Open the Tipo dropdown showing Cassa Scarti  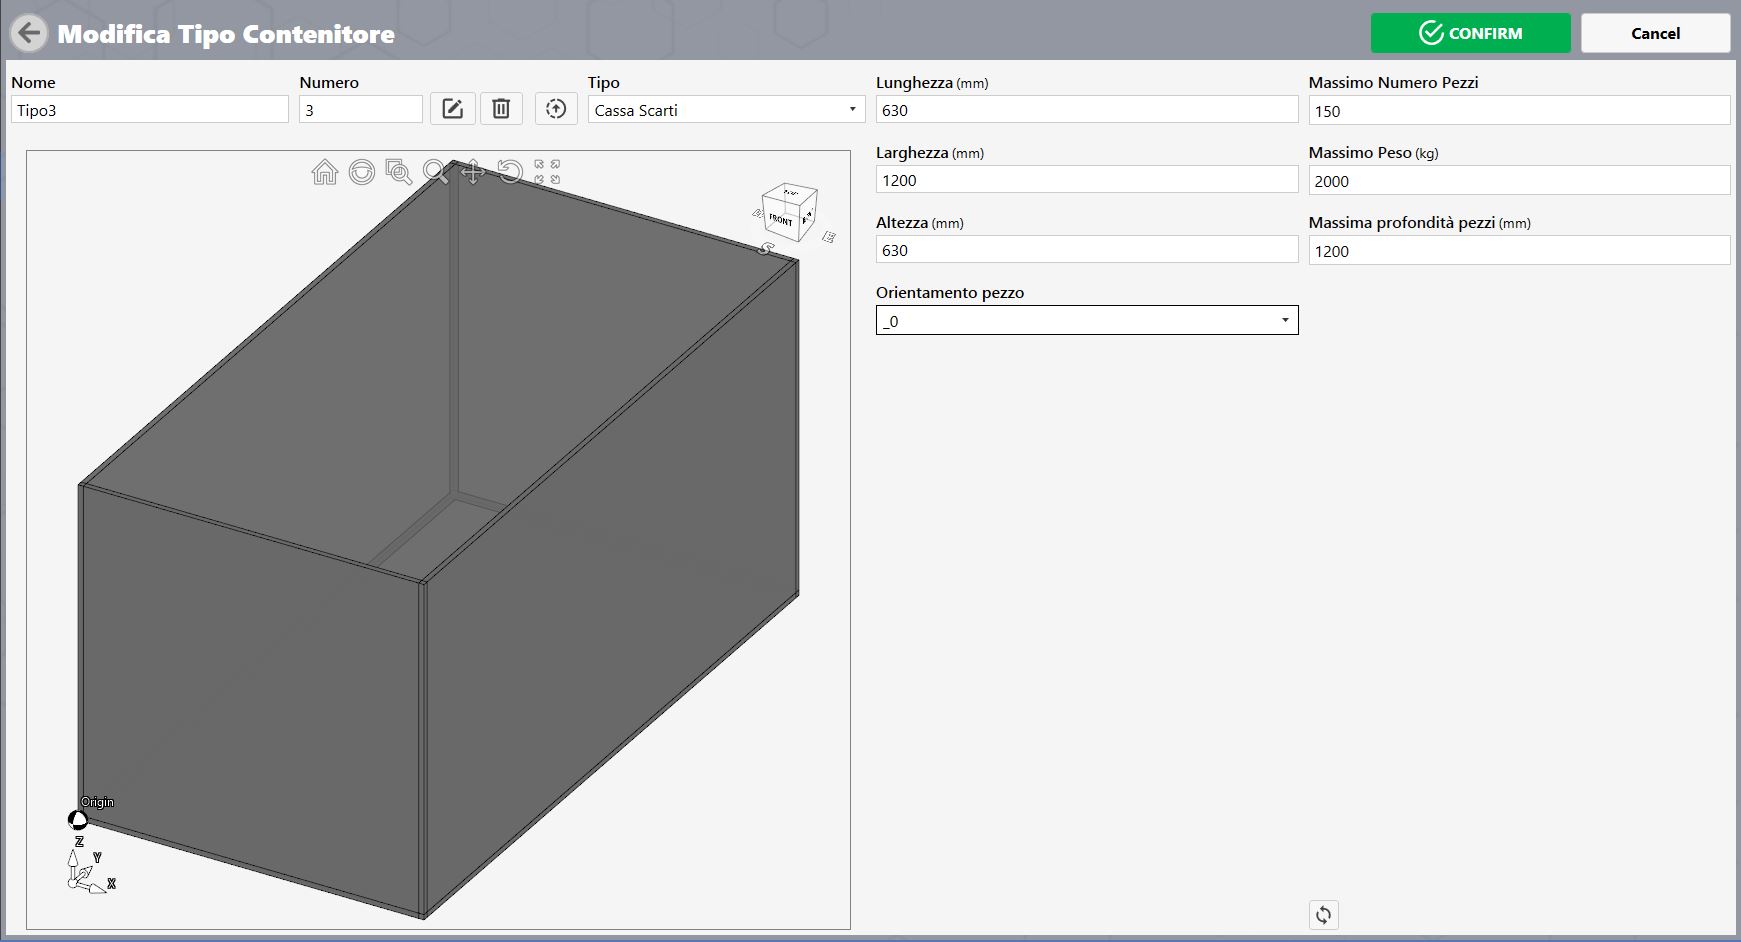point(726,110)
